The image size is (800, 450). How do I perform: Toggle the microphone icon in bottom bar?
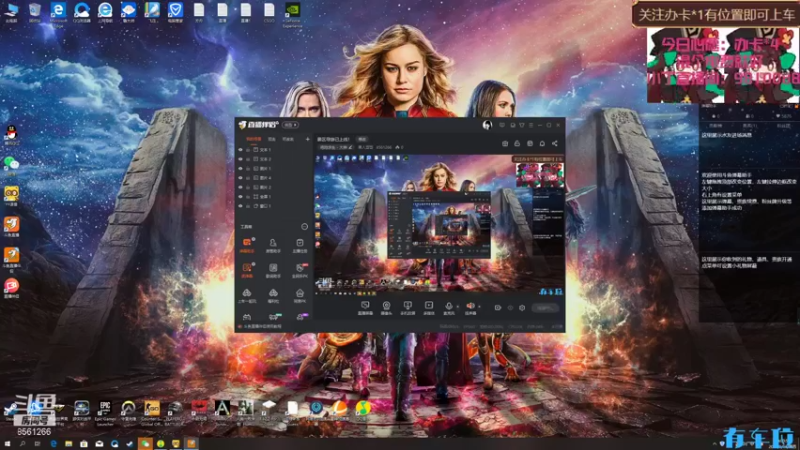448,307
